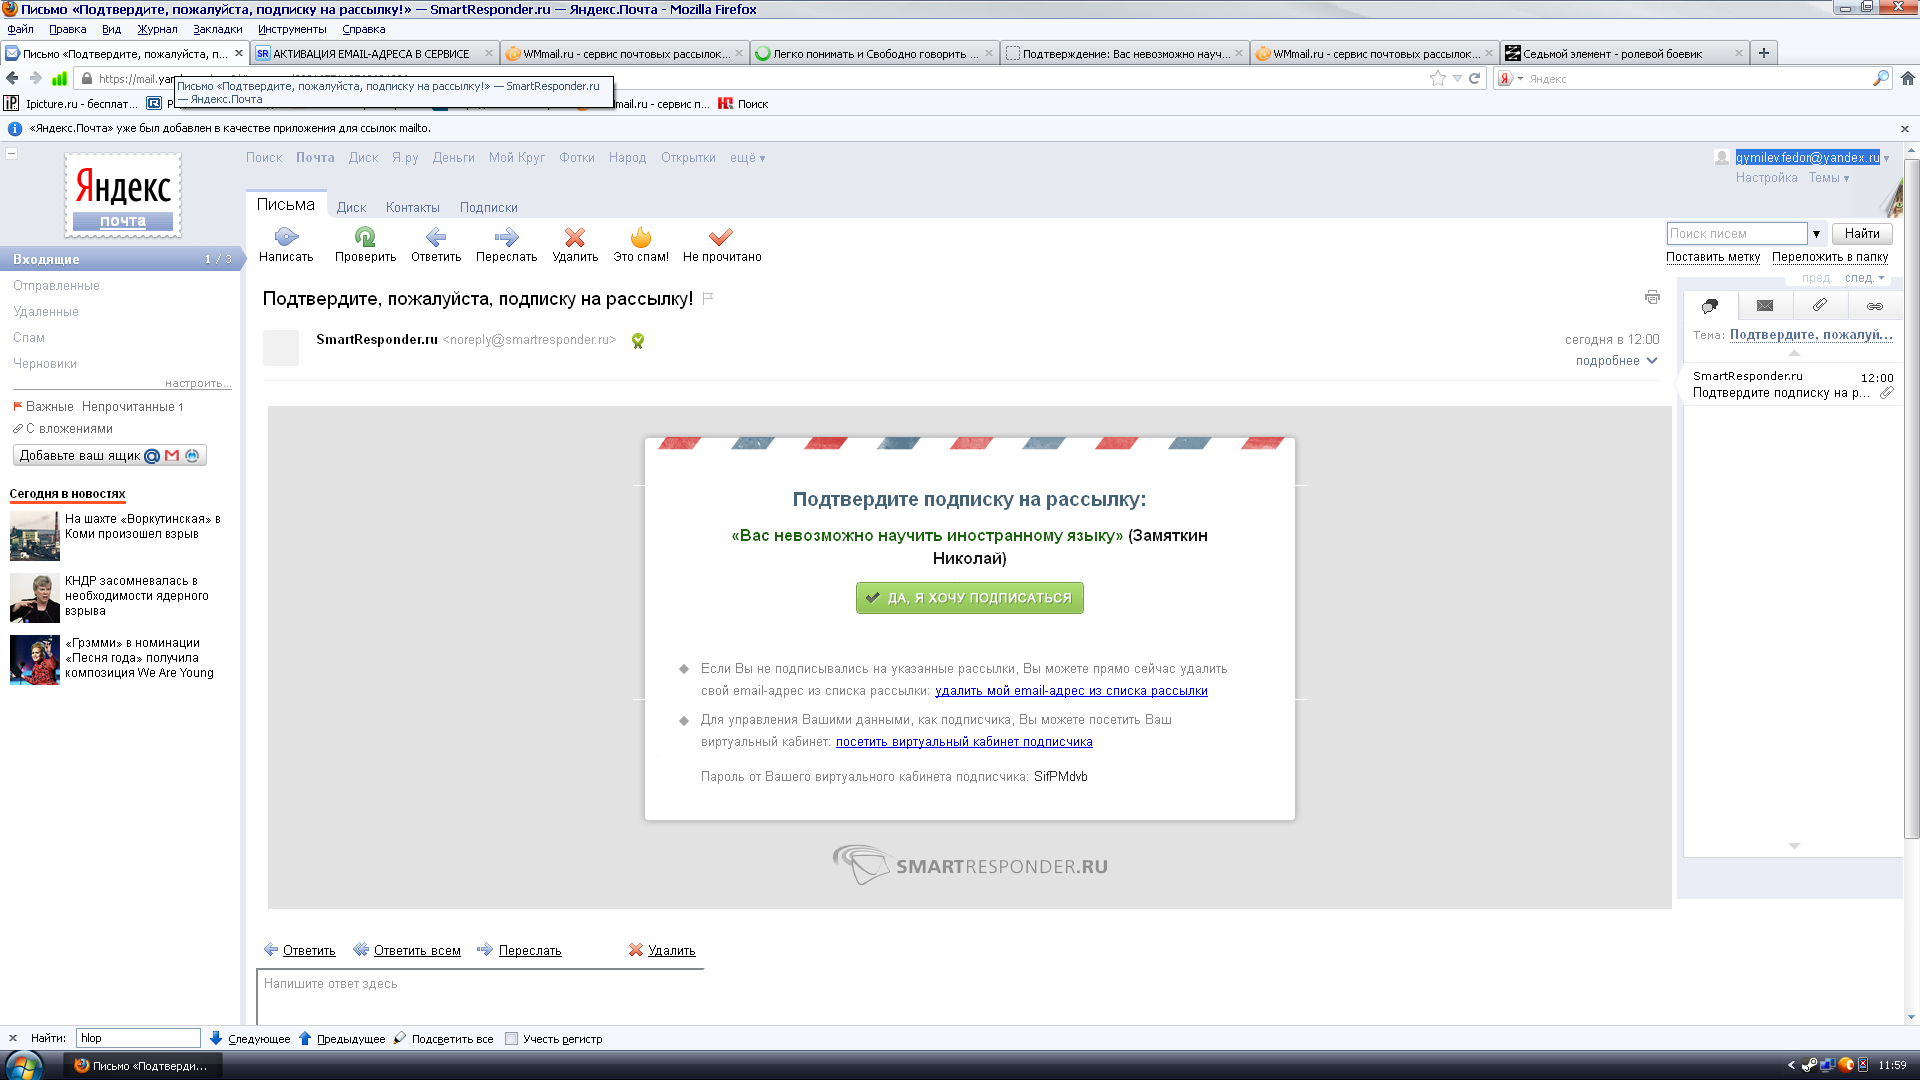
Task: Open browser home page icon
Action: (x=1908, y=78)
